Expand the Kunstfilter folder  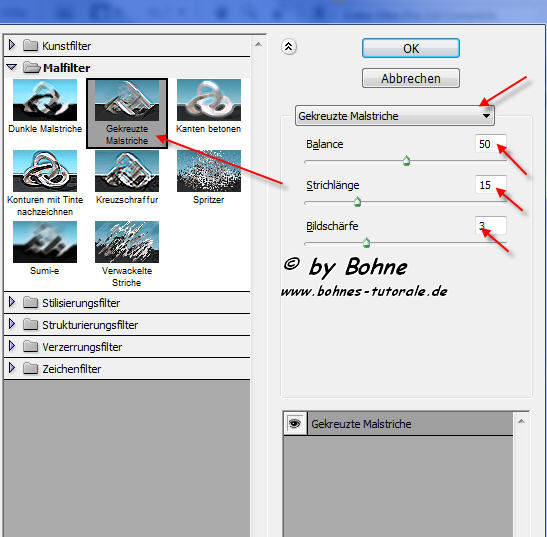click(x=12, y=45)
